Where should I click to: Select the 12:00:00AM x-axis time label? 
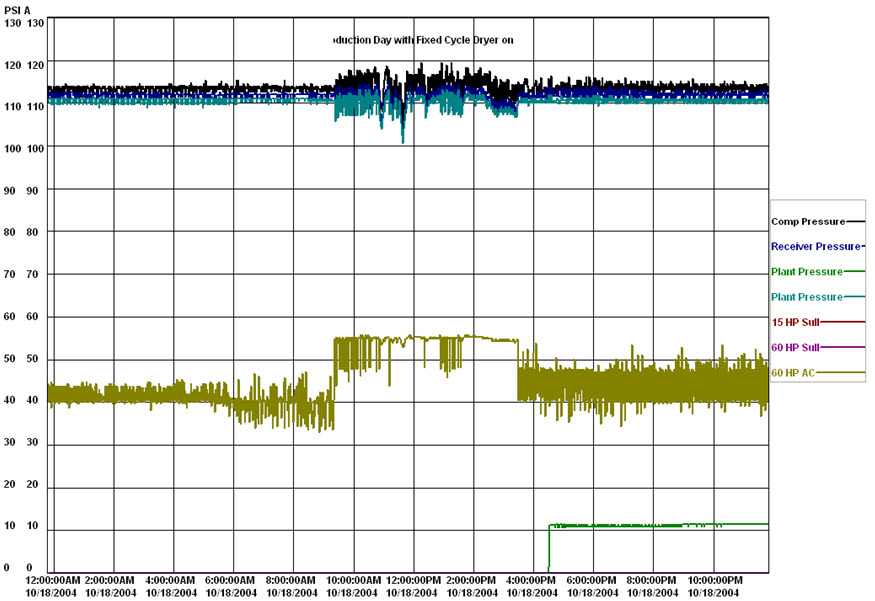click(53, 580)
